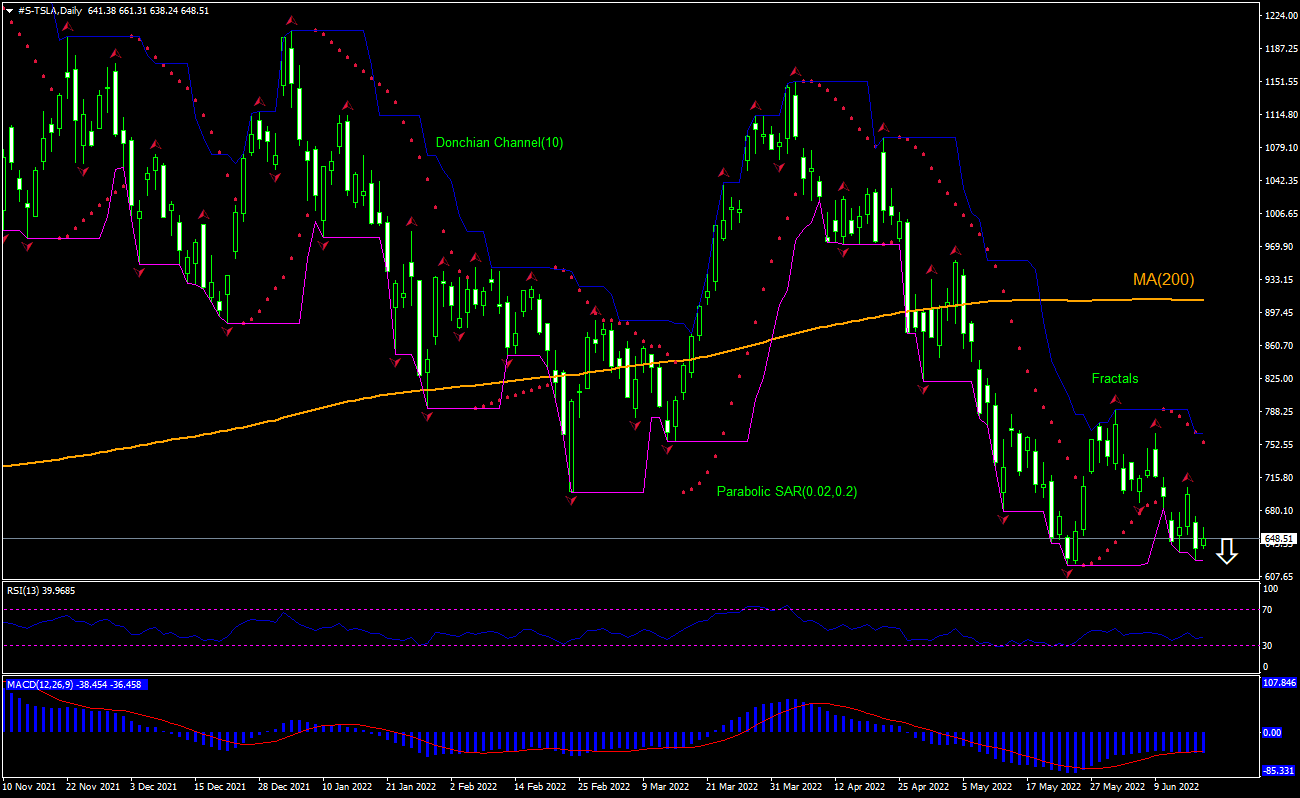The width and height of the screenshot is (1300, 798).
Task: Click the 607.65 price axis label
Action: pos(1280,577)
